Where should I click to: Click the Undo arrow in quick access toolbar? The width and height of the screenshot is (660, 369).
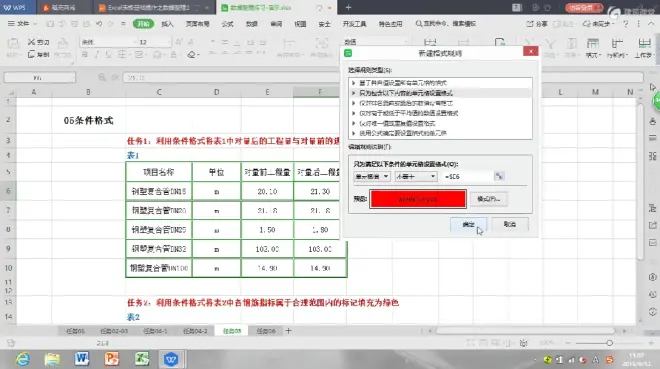click(99, 24)
